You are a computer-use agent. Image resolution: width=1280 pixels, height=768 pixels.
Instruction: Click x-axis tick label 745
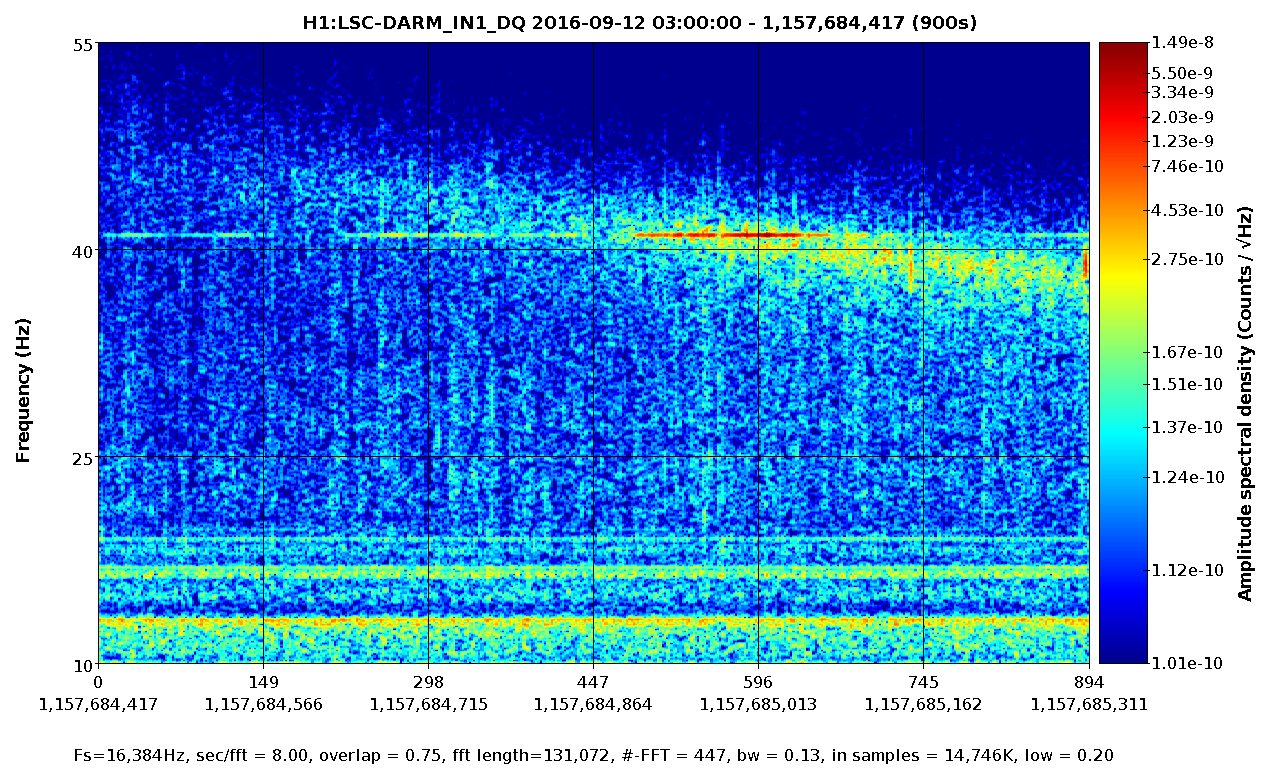[923, 683]
